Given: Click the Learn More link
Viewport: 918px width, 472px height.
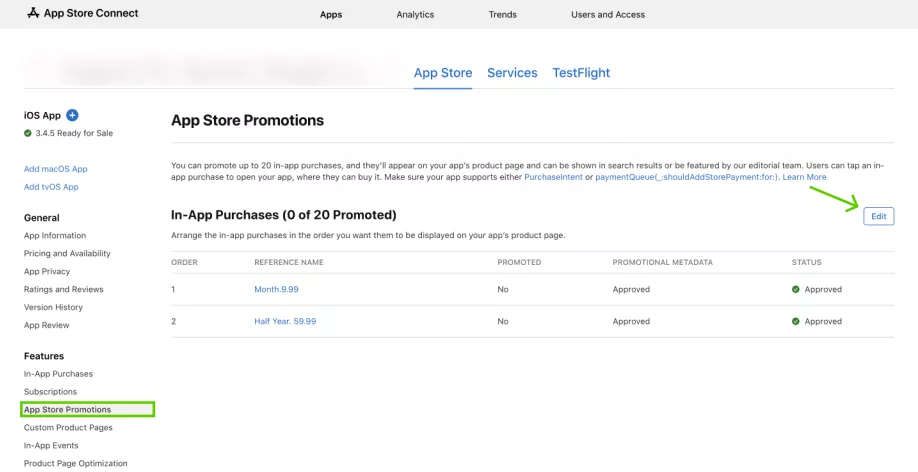Looking at the screenshot, I should [x=804, y=177].
